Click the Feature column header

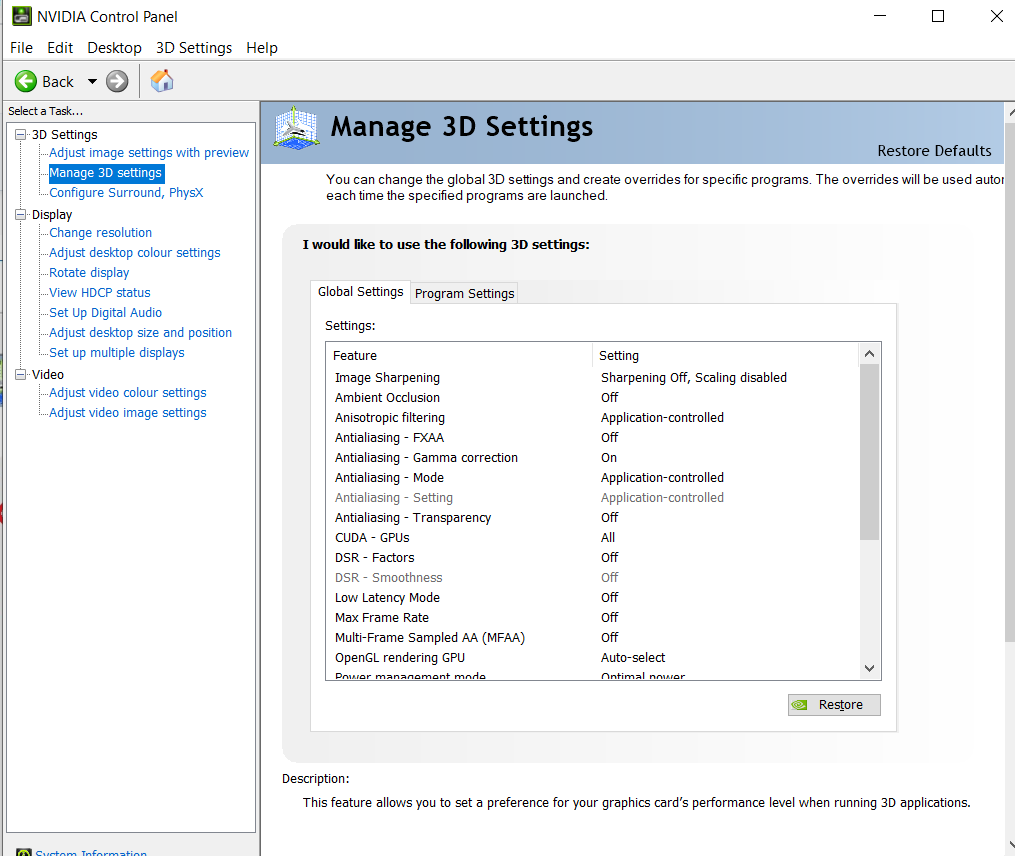[459, 355]
